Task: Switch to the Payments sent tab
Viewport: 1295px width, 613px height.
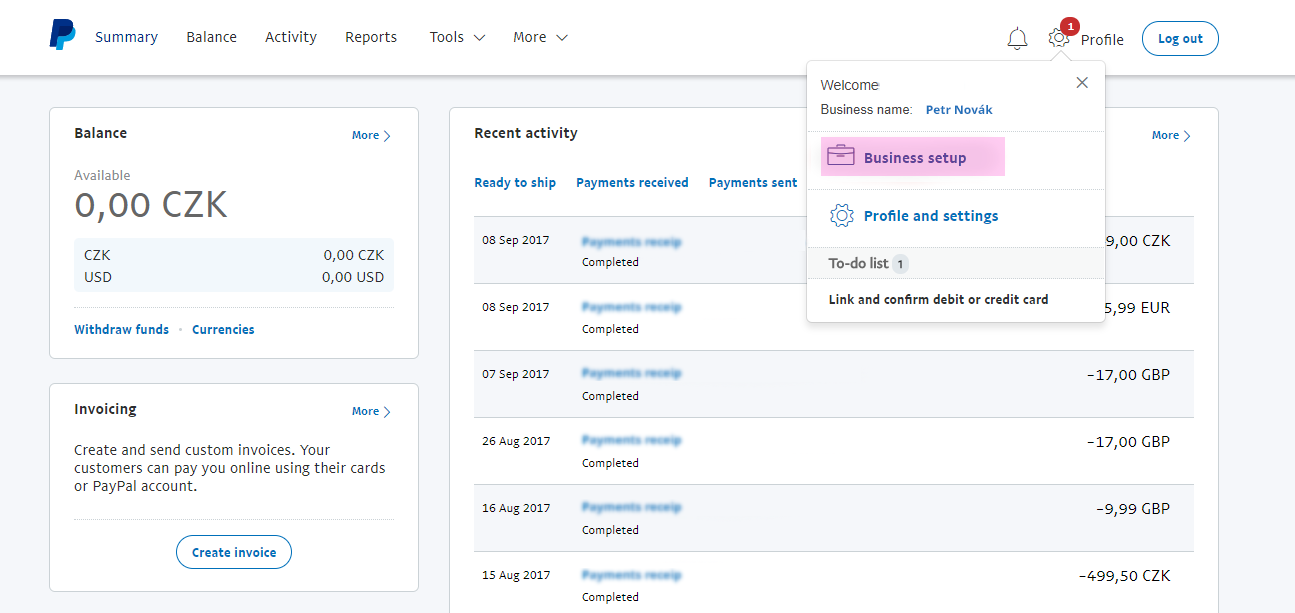Action: pyautogui.click(x=753, y=183)
